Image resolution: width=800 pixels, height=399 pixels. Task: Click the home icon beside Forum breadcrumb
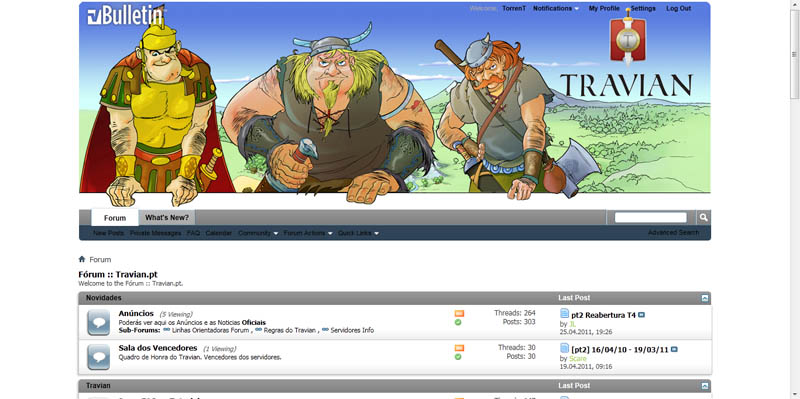coord(82,259)
